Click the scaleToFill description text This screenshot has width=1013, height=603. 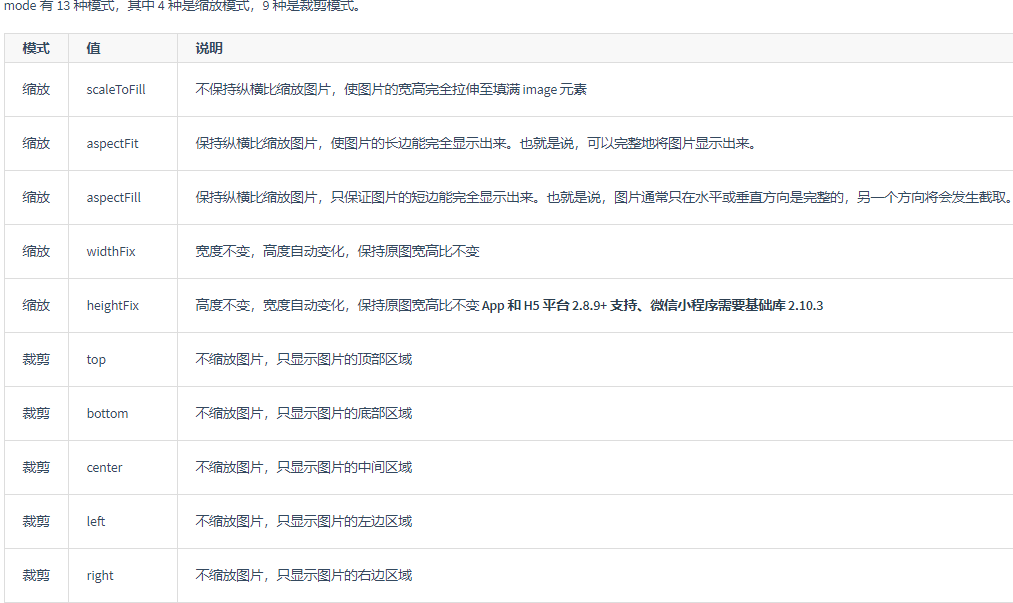(392, 90)
